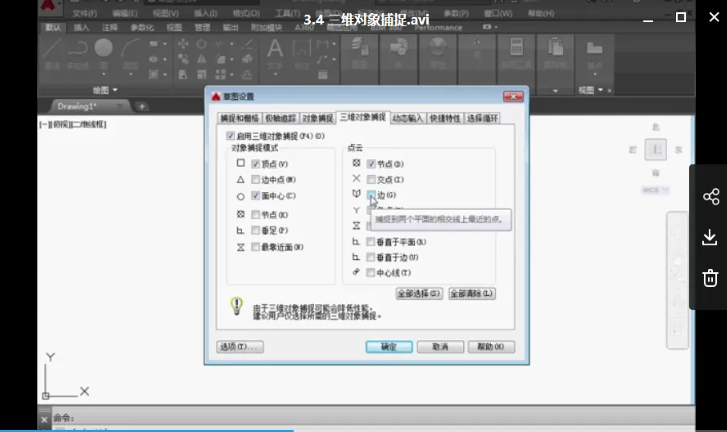Open the 格式(O) Format menu
727x432 pixels.
(246, 13)
